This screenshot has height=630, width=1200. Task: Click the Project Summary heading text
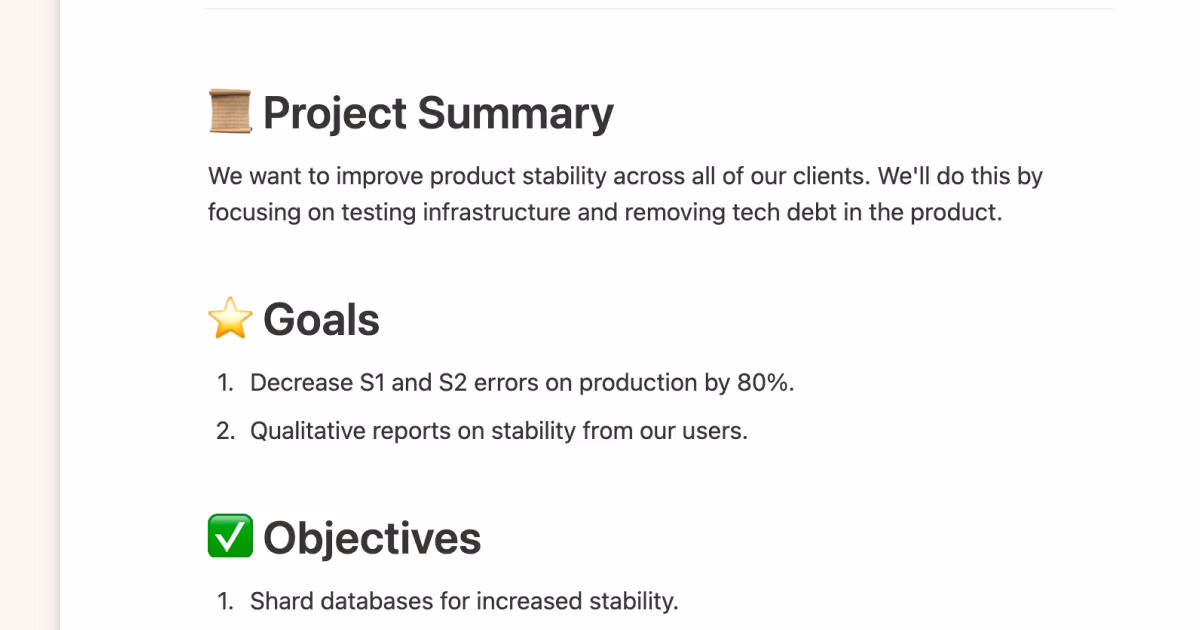pyautogui.click(x=438, y=113)
